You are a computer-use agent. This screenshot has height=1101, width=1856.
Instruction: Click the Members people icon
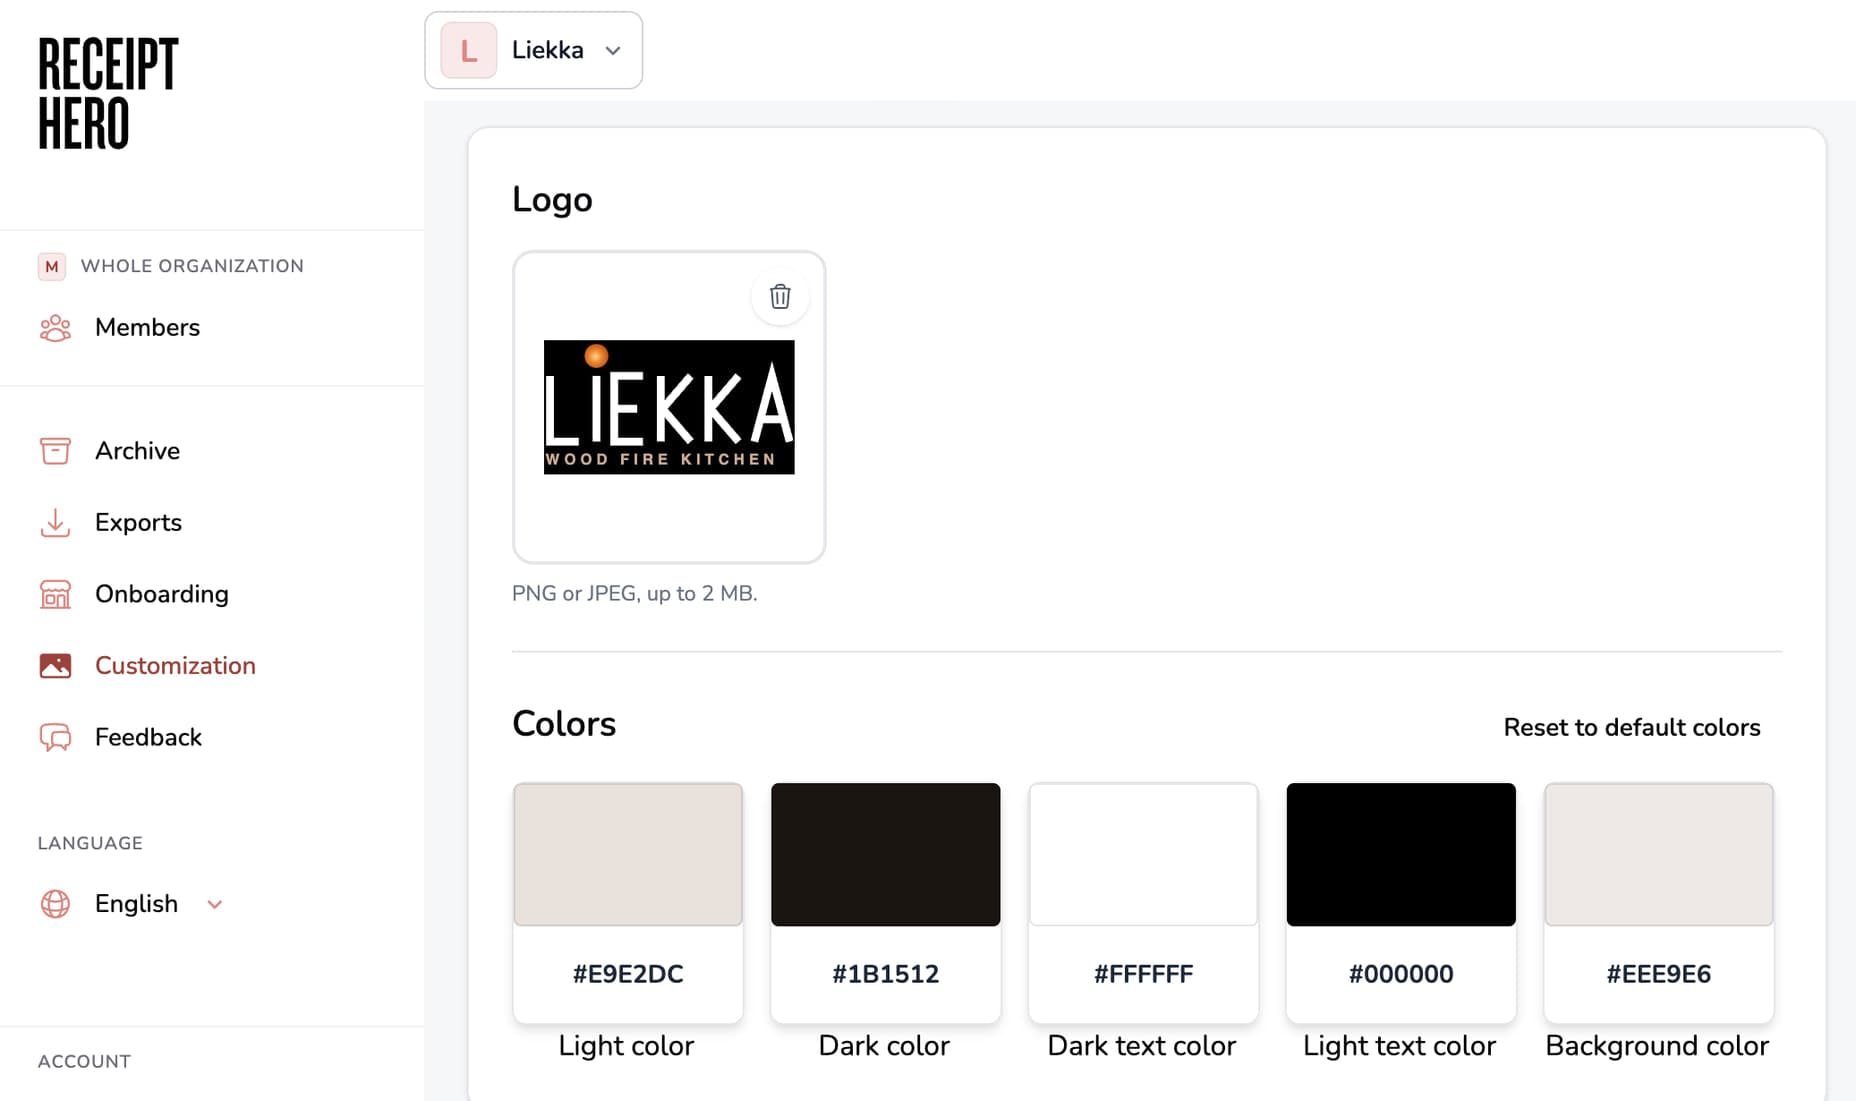pos(55,328)
